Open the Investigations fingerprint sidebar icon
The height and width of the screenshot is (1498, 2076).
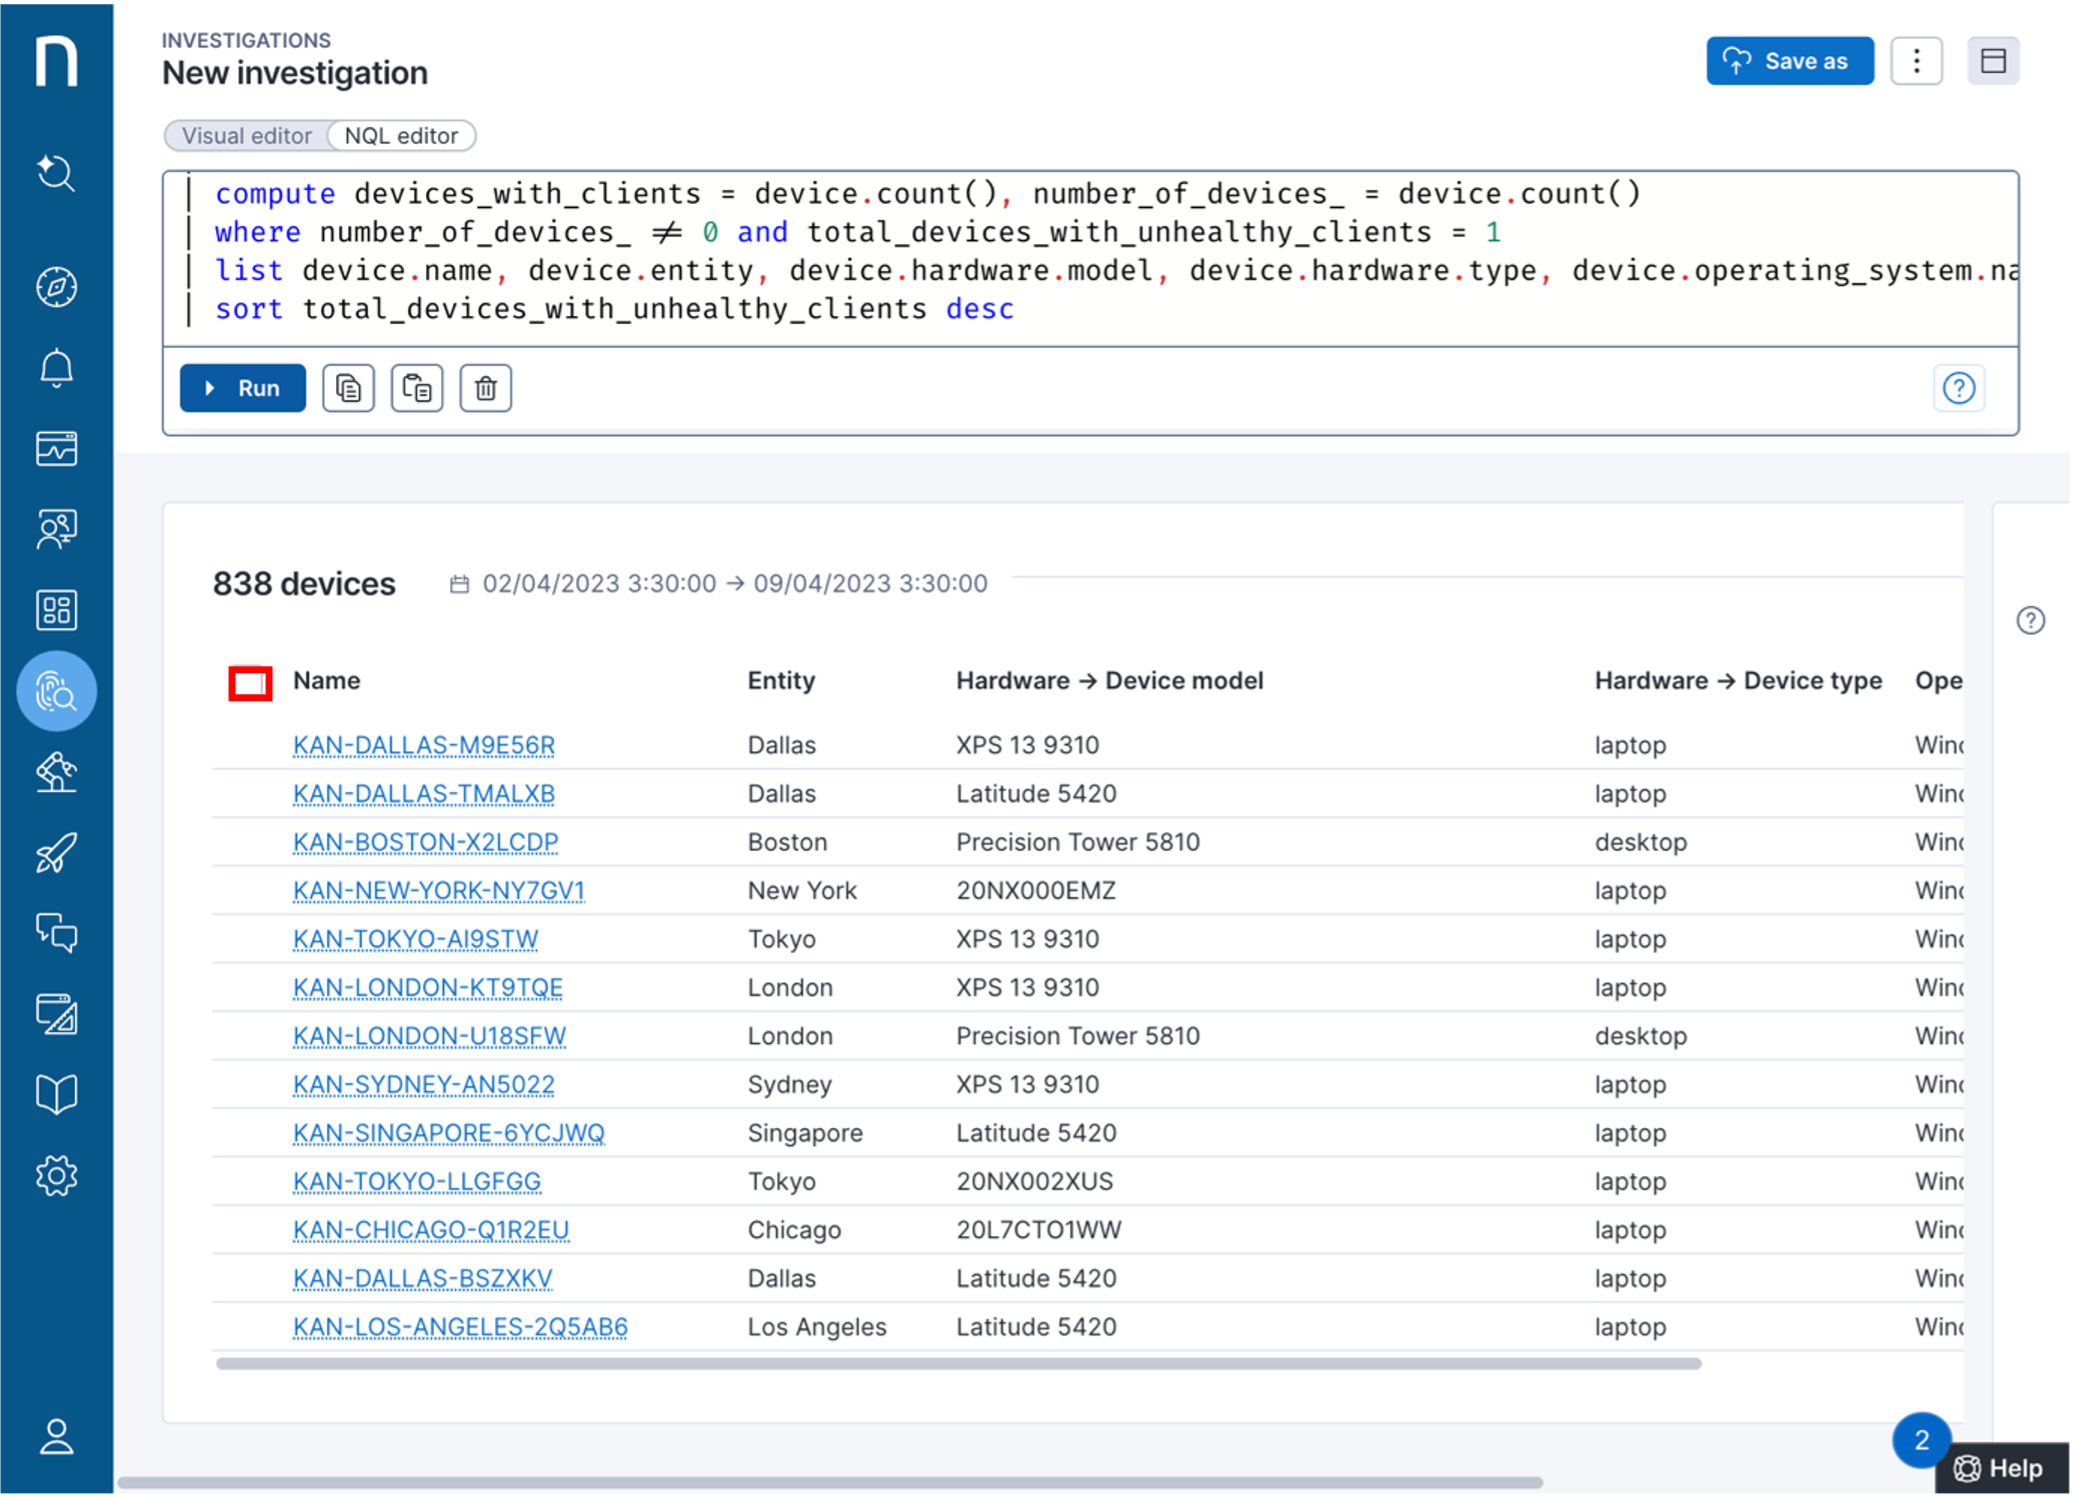[x=56, y=691]
